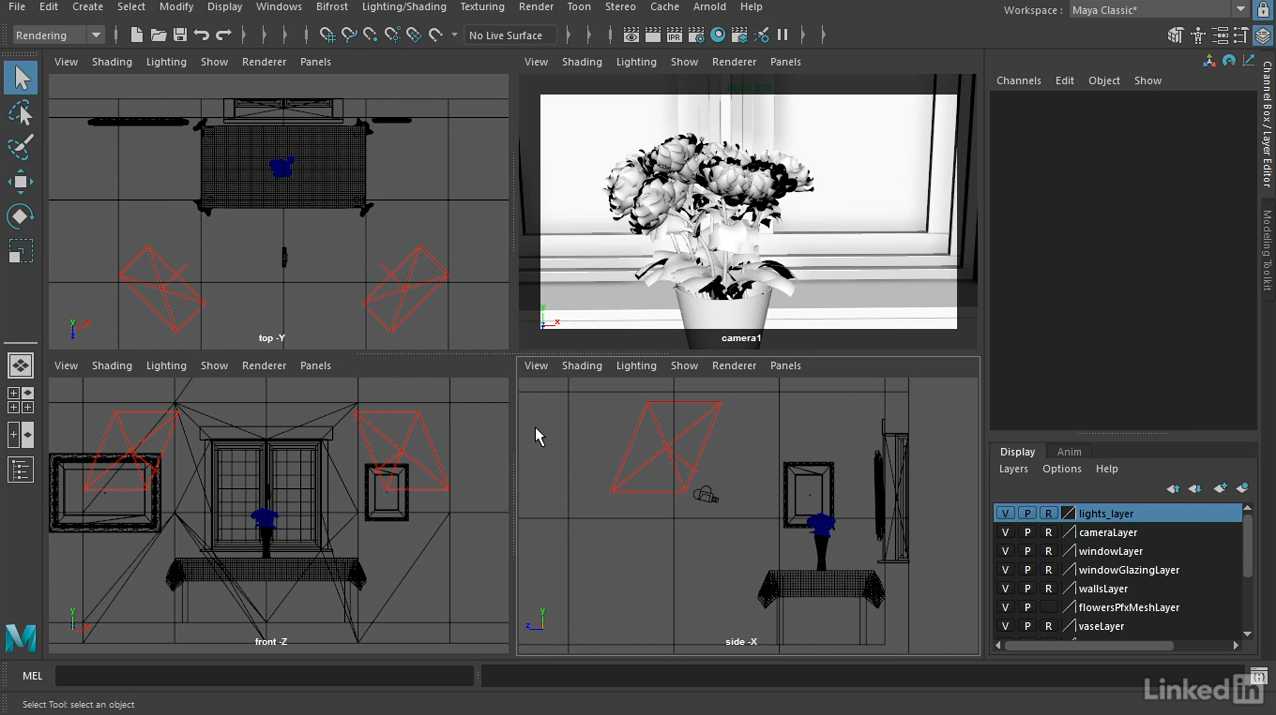Click the lights_layer color swatch
Image resolution: width=1276 pixels, height=715 pixels.
(x=1068, y=513)
